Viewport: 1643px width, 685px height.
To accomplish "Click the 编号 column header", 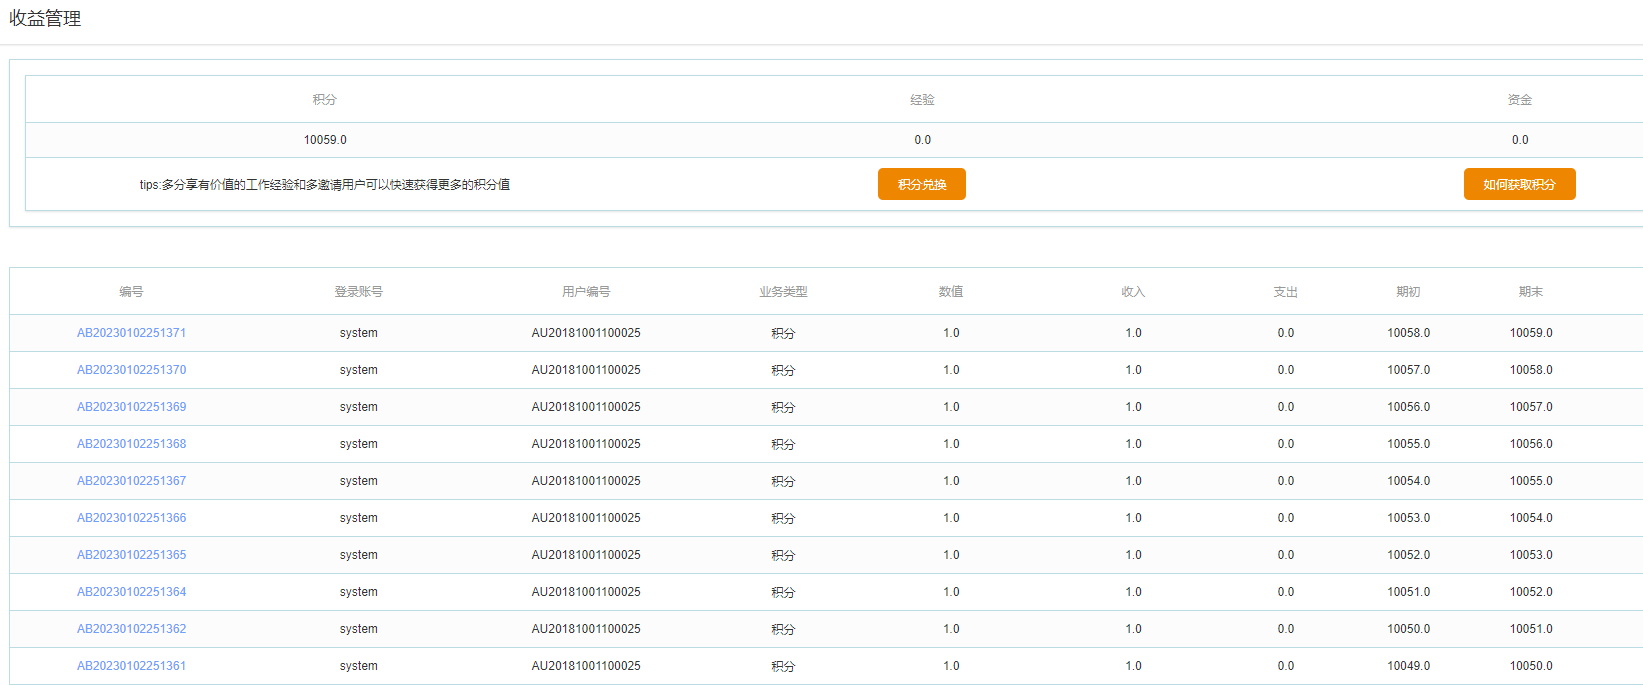I will click(131, 292).
